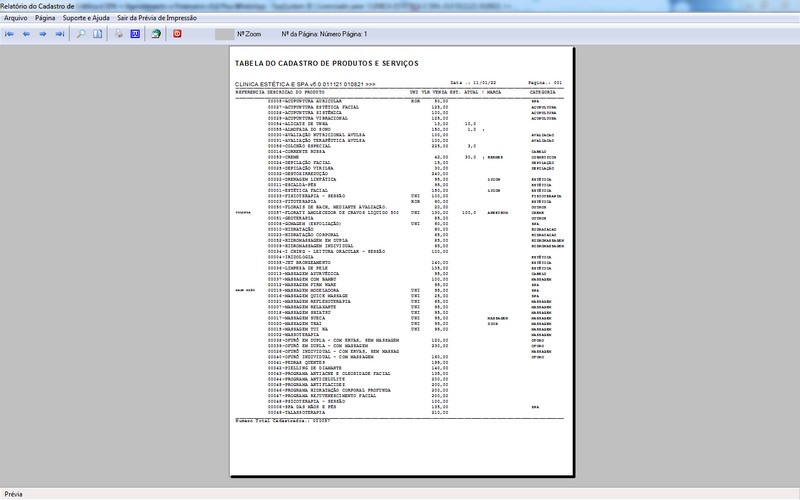The height and width of the screenshot is (500, 800).
Task: Click the CATEGORIA column header
Action: (x=542, y=92)
